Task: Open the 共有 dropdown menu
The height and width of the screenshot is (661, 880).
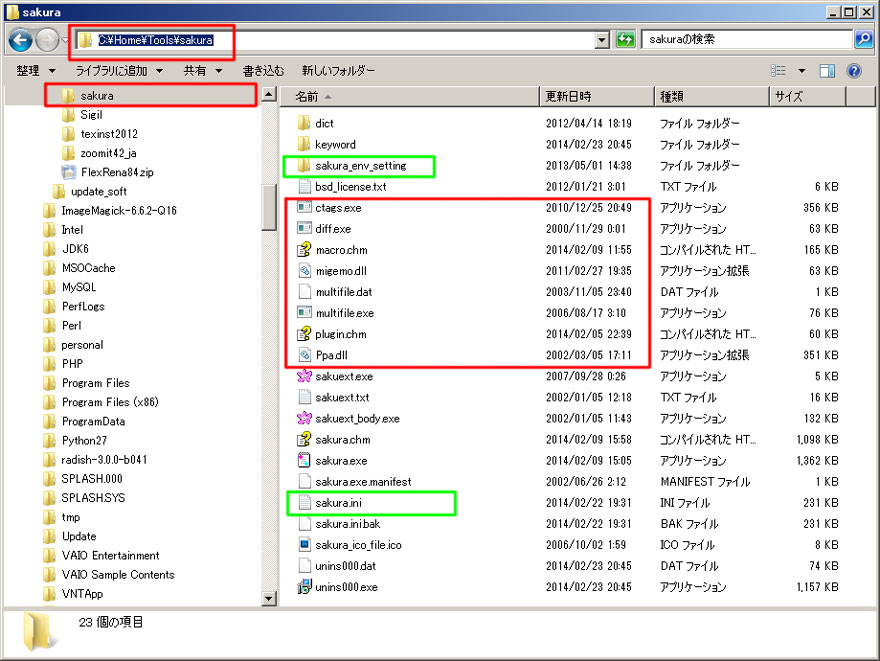Action: point(203,71)
